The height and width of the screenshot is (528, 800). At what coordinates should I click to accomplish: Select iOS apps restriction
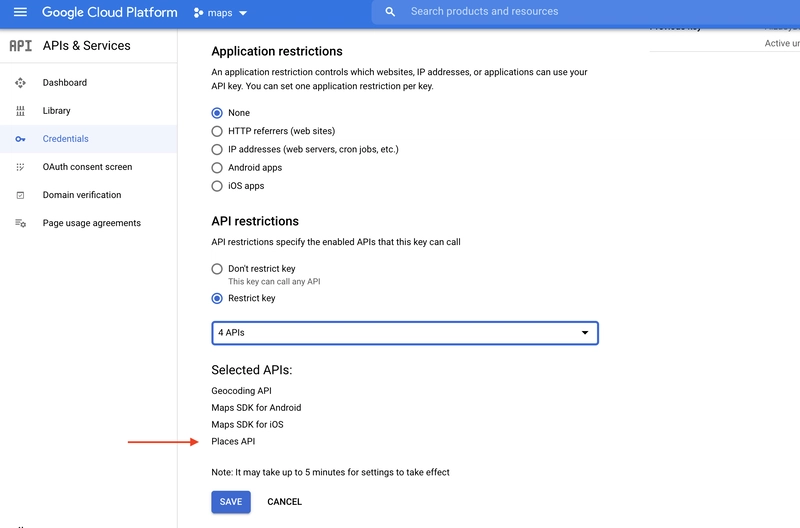217,186
